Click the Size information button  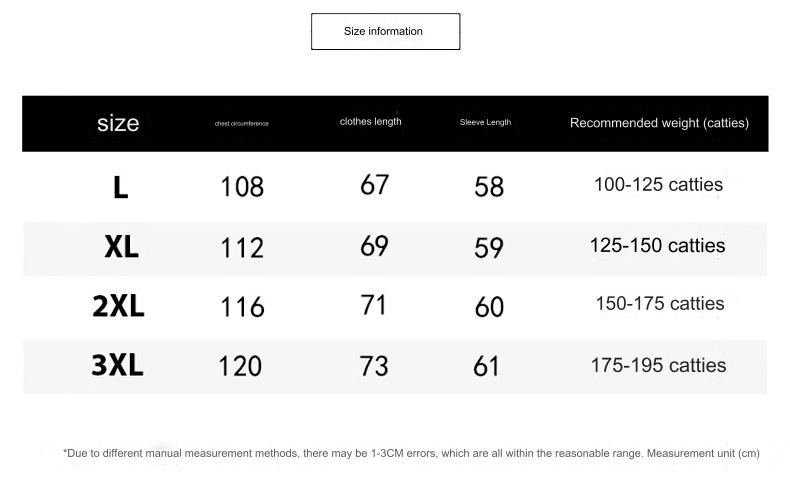pyautogui.click(x=385, y=32)
